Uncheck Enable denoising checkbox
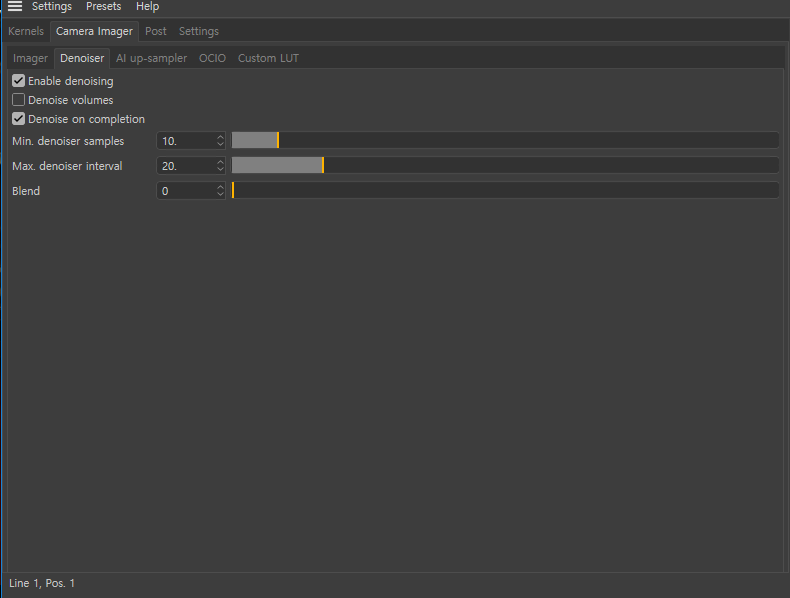Image resolution: width=790 pixels, height=598 pixels. [x=19, y=81]
